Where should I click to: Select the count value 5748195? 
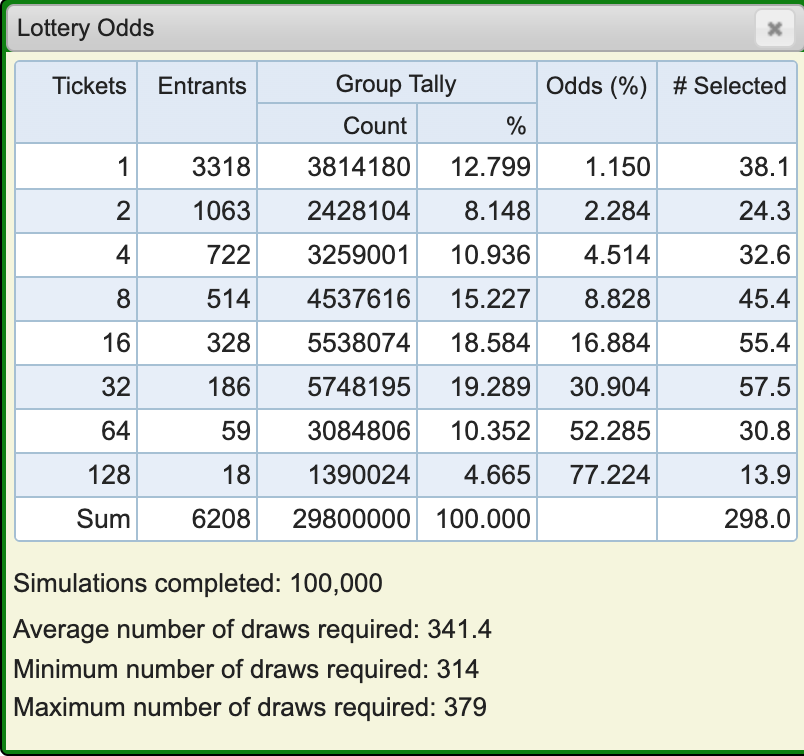[359, 387]
